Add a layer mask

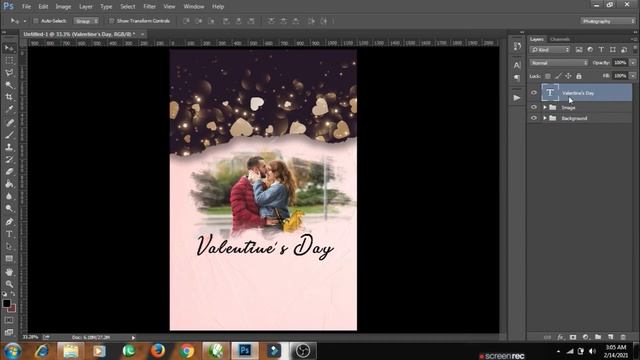[x=573, y=337]
